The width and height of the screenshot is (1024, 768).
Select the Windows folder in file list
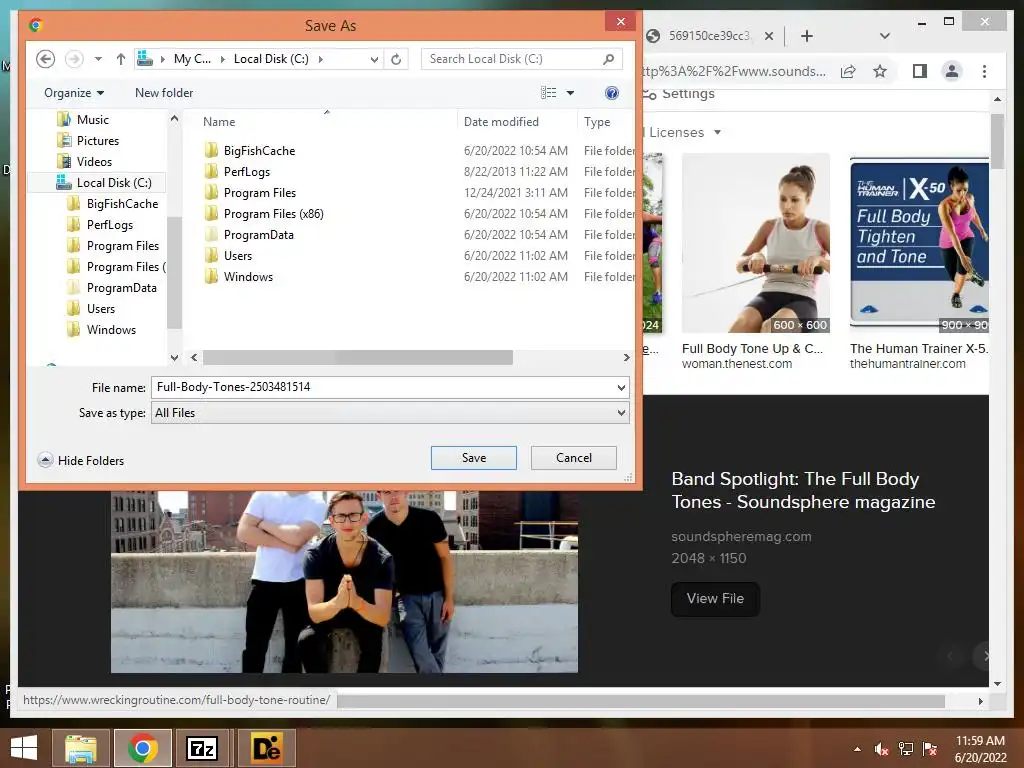[248, 277]
